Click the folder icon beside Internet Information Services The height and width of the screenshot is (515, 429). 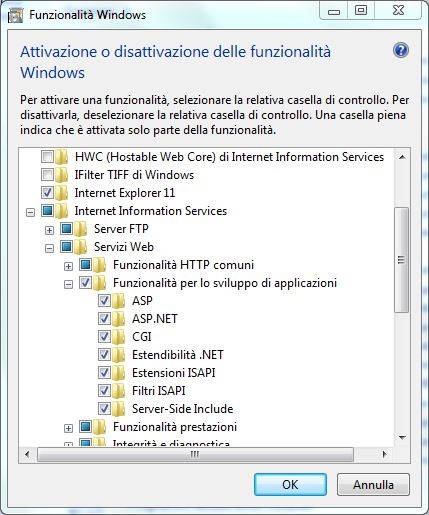click(61, 211)
